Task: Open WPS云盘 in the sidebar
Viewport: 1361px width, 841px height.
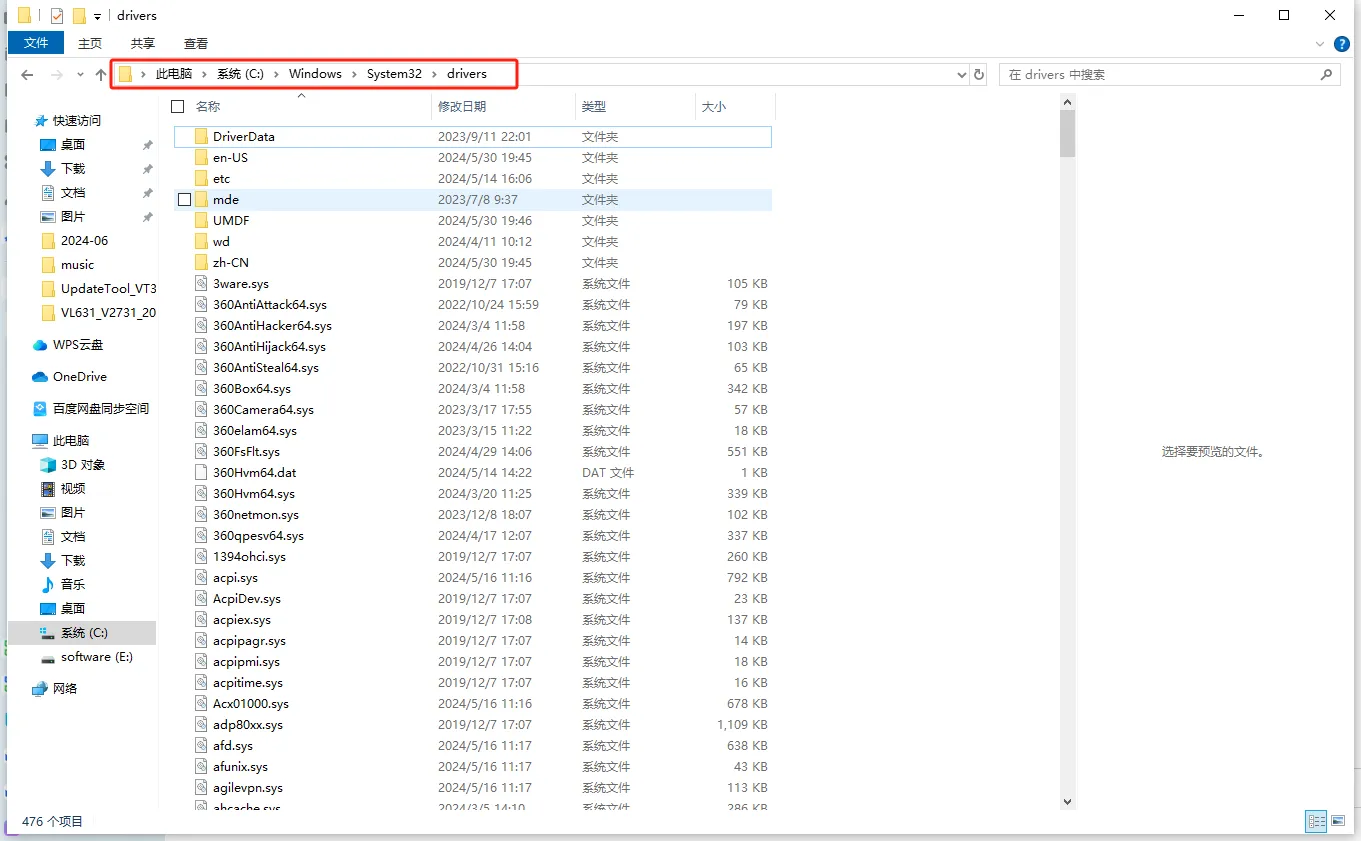Action: pyautogui.click(x=77, y=345)
